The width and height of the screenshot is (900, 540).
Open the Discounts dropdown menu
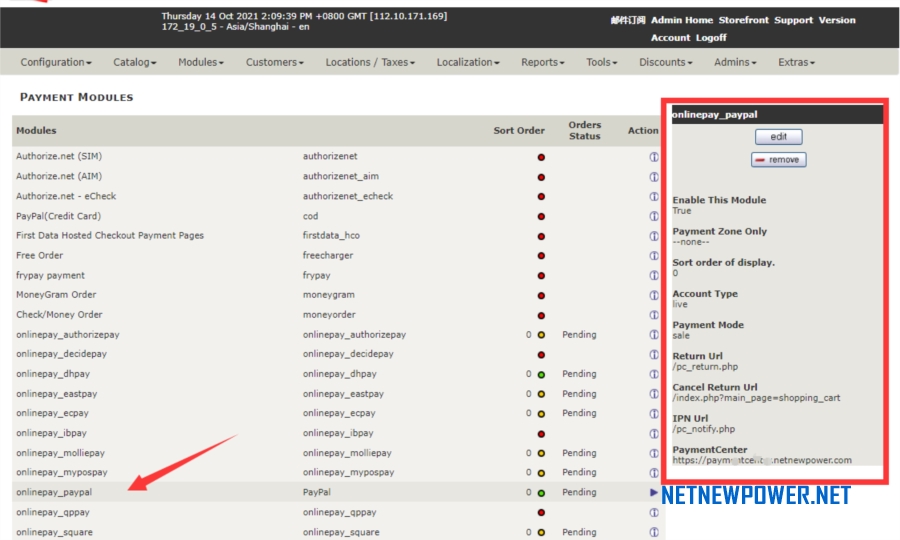[666, 62]
